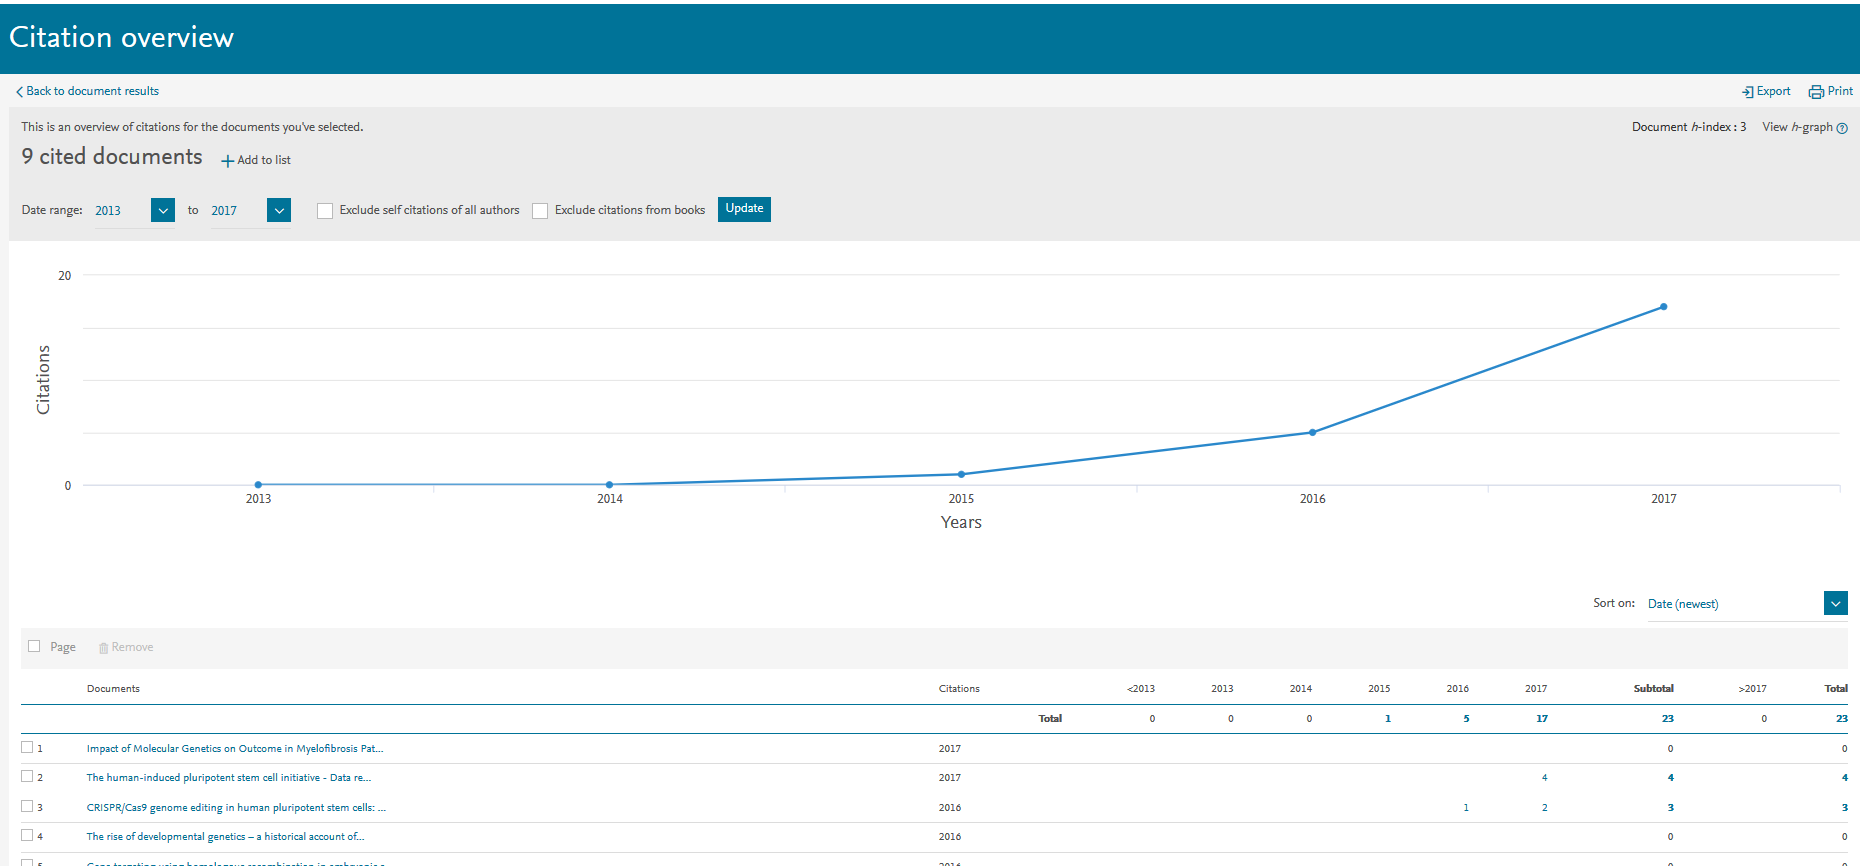Screen dimensions: 1860x866
Task: Open CRISPR/Cas9 genome editing document
Action: [236, 807]
